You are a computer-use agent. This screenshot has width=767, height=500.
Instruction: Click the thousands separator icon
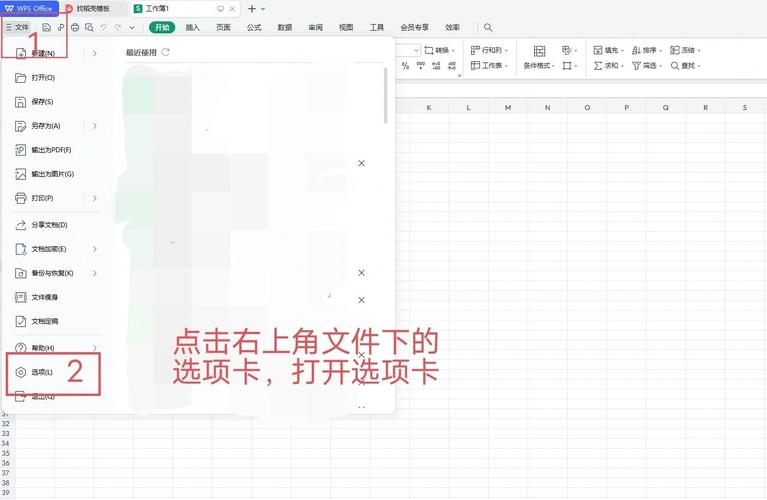point(421,66)
